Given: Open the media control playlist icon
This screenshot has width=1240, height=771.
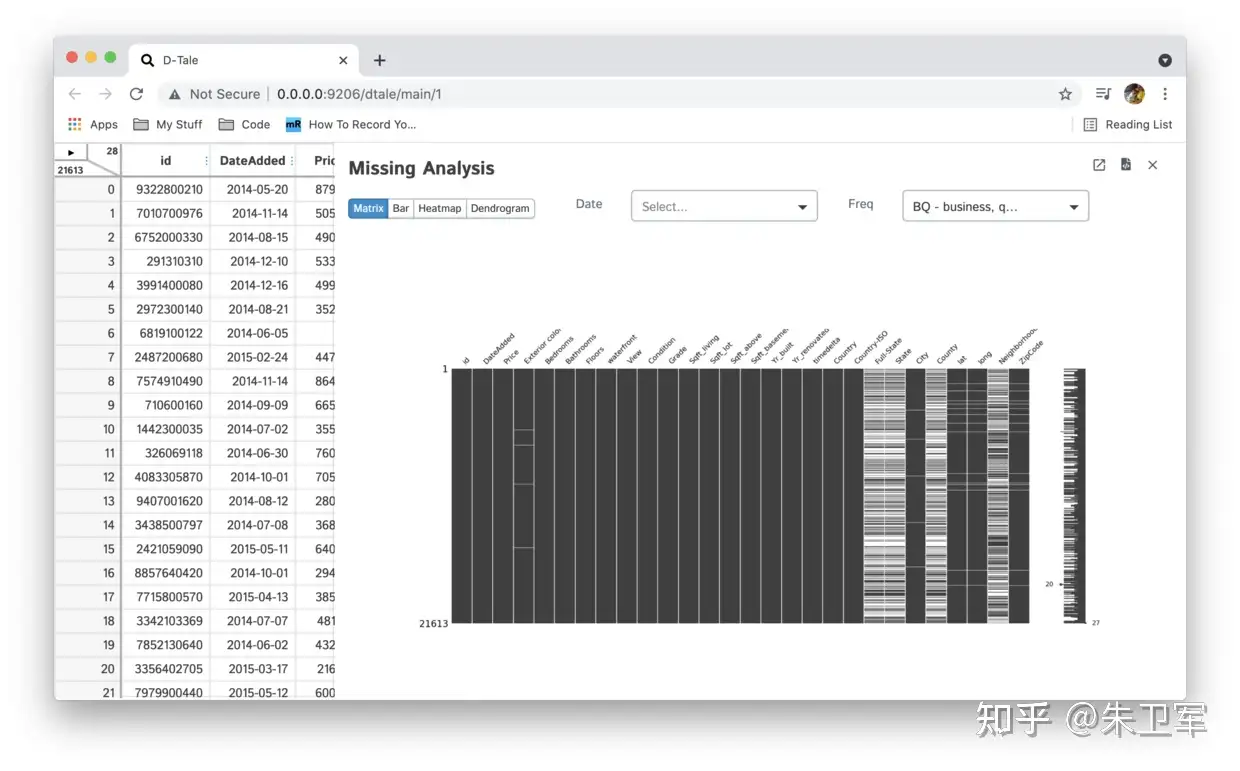Looking at the screenshot, I should (1103, 94).
